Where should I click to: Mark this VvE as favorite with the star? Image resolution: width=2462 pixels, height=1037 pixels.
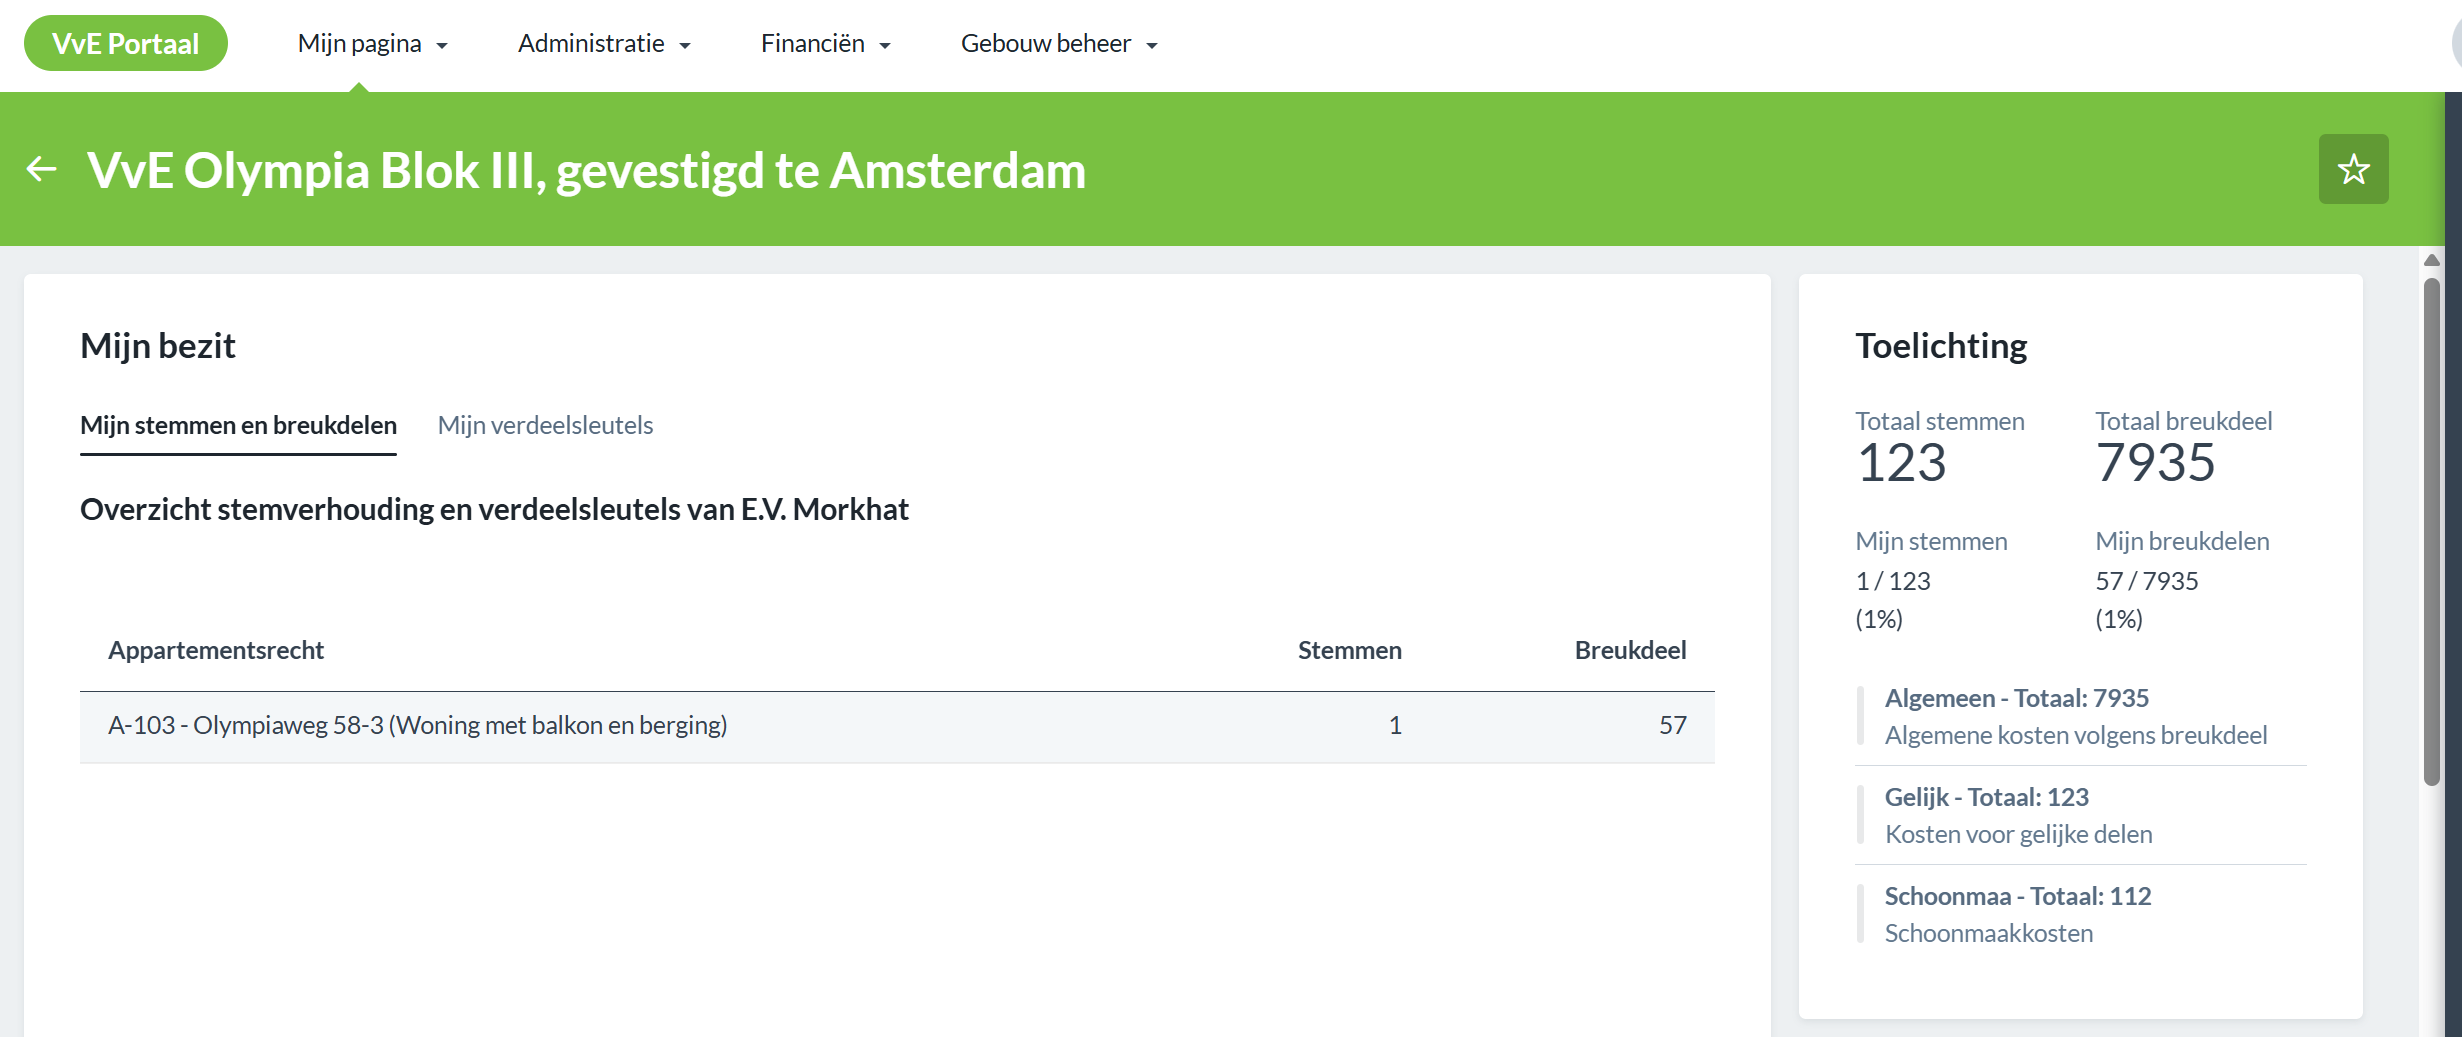coord(2353,169)
